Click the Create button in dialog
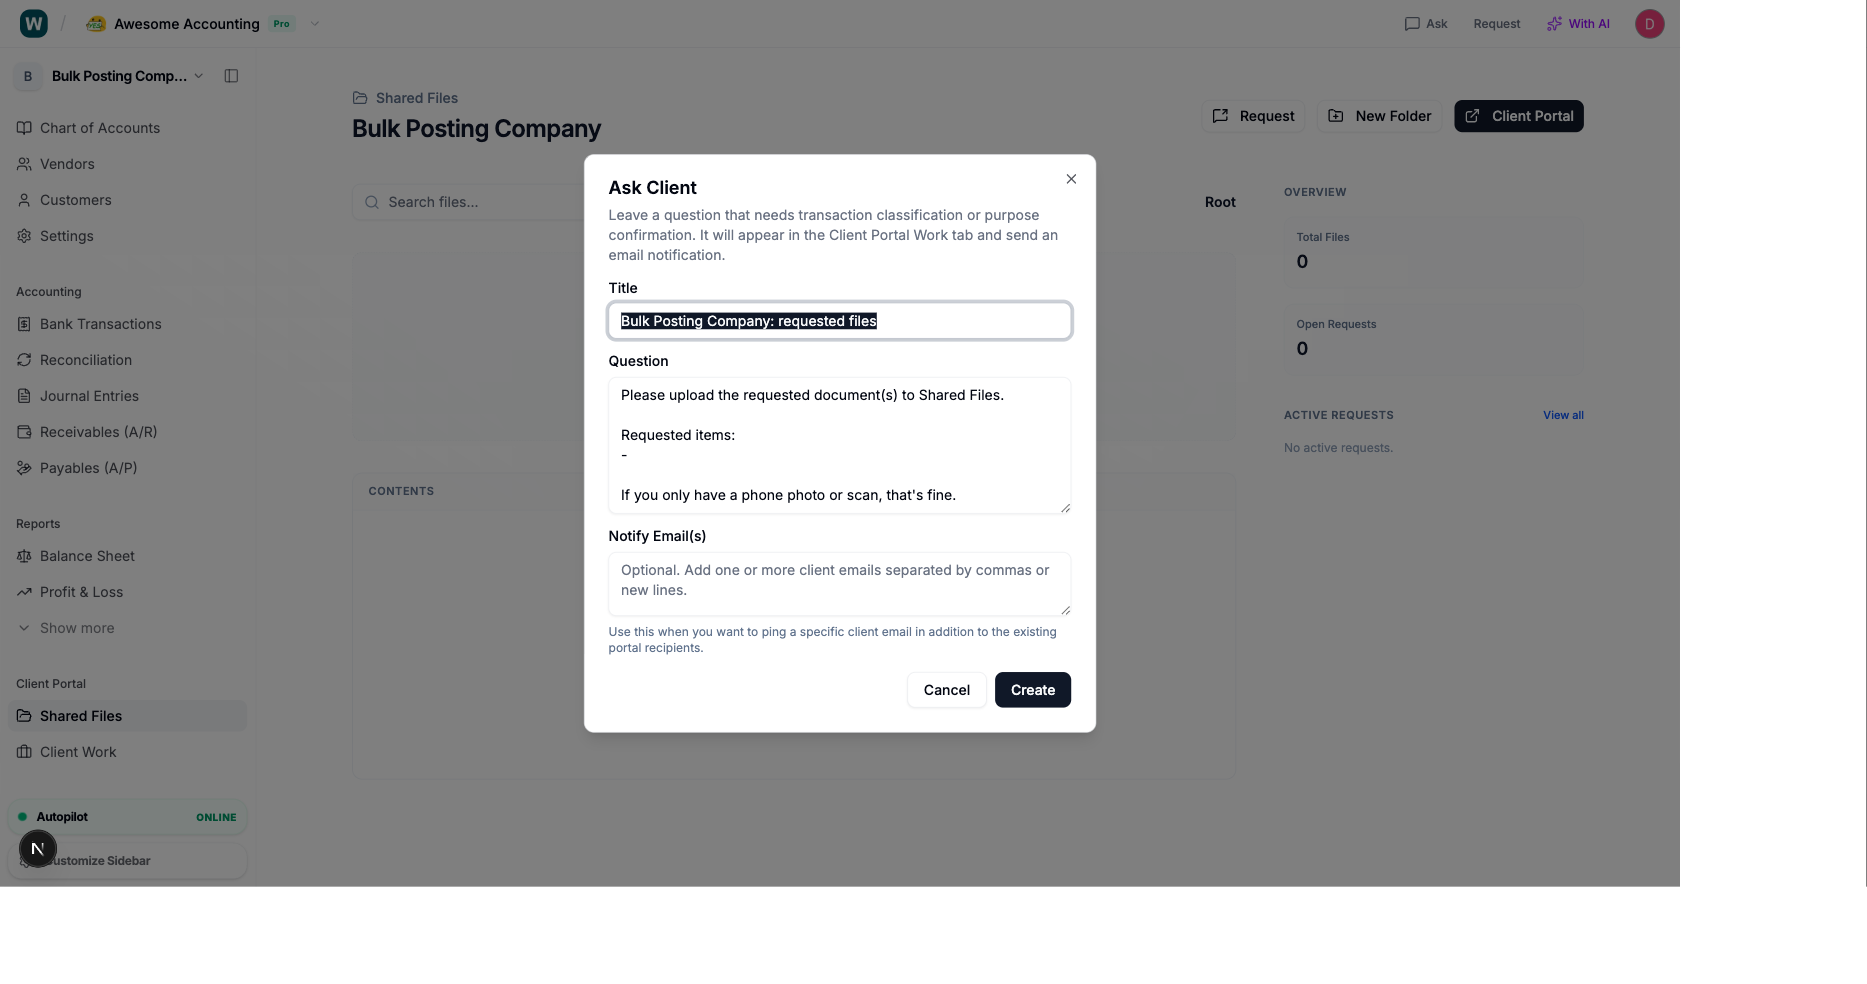The height and width of the screenshot is (984, 1867). coord(1032,690)
